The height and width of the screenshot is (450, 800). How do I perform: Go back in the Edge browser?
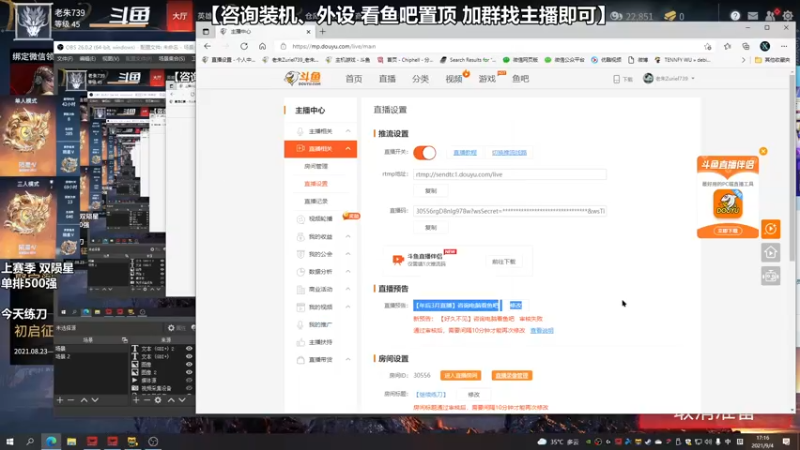207,46
